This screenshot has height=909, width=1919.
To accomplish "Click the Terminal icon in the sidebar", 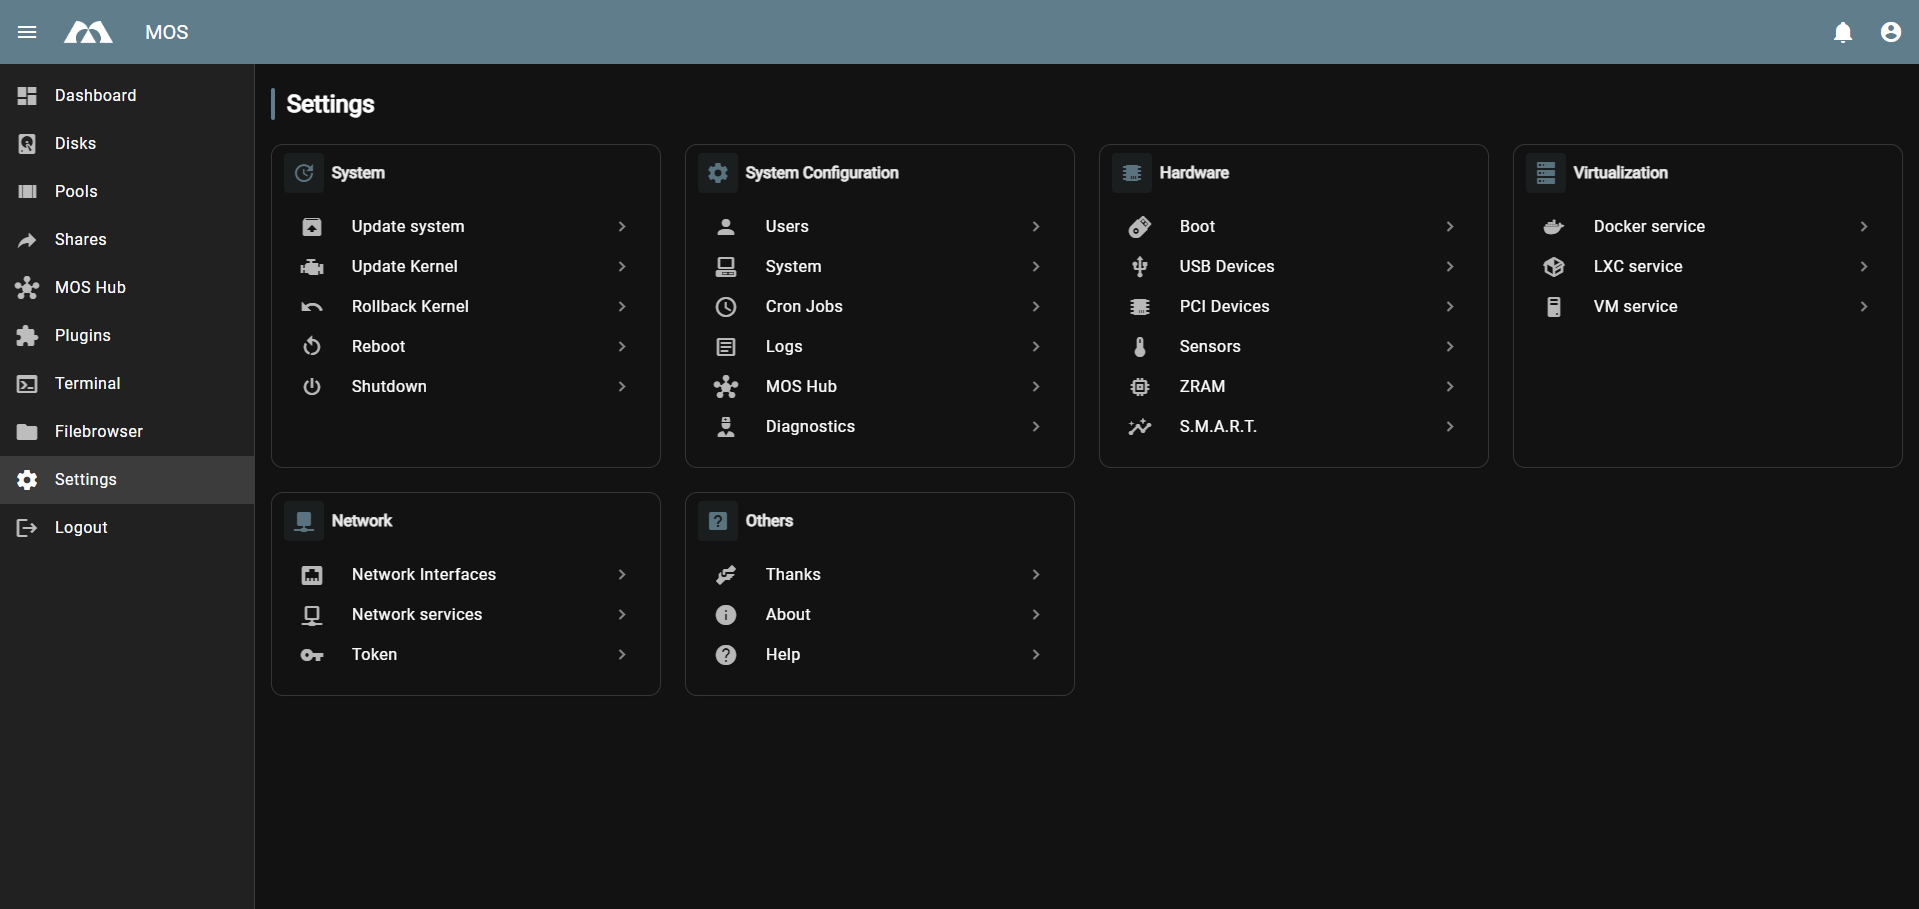I will click(x=26, y=383).
